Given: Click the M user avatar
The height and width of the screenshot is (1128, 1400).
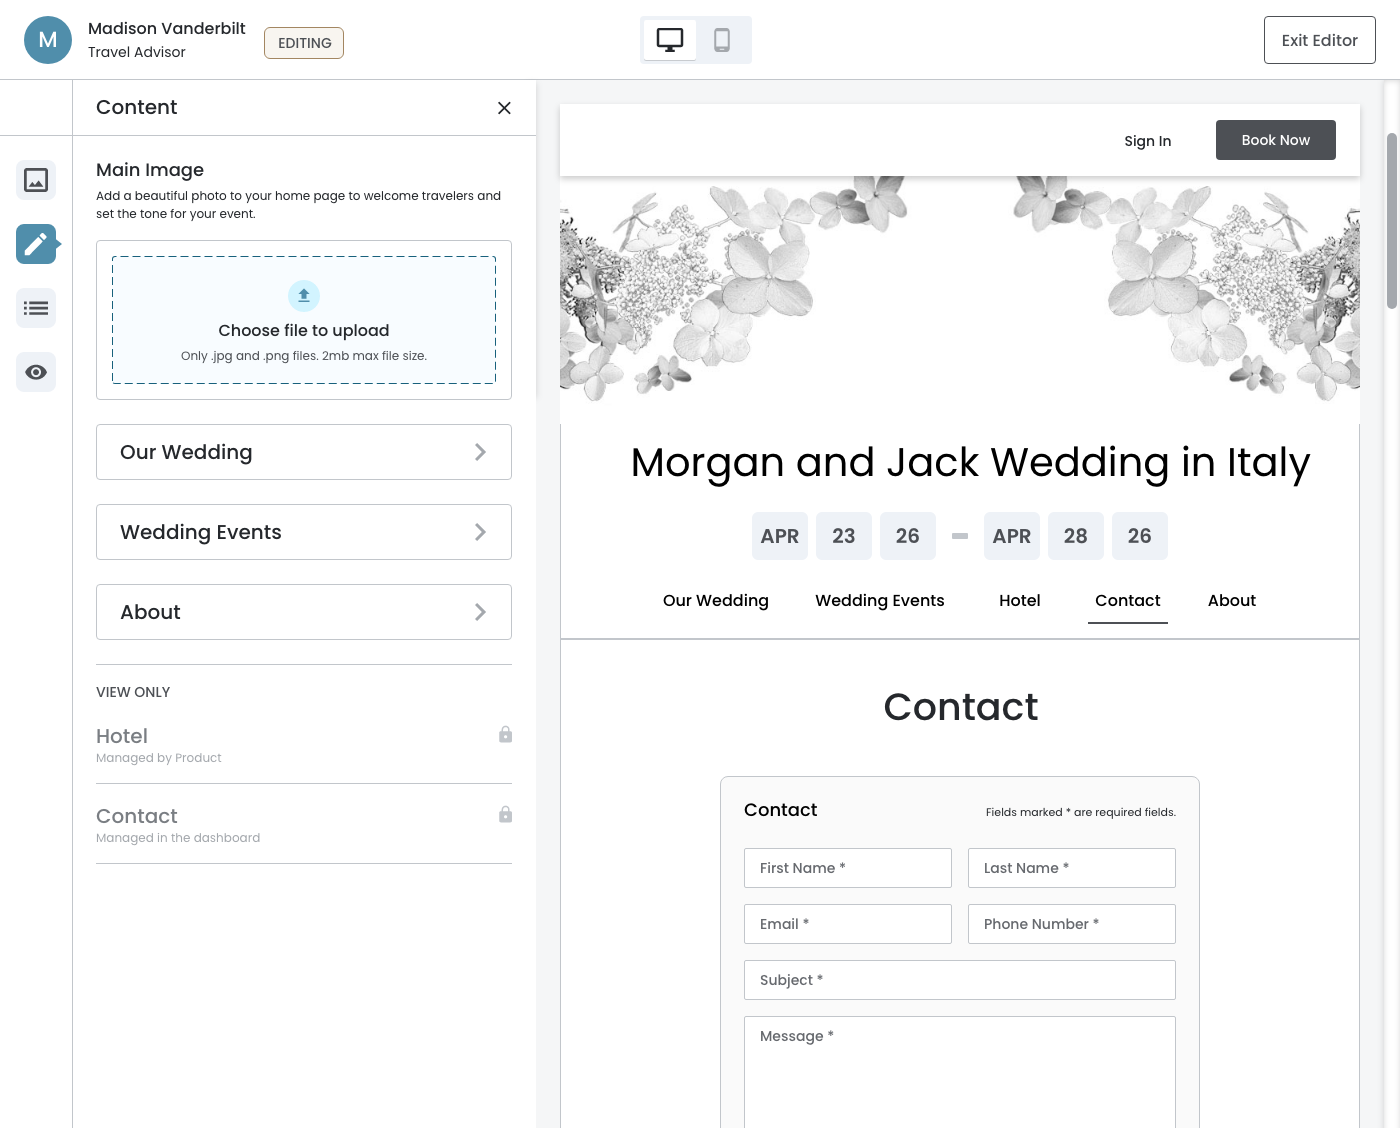Looking at the screenshot, I should (48, 40).
